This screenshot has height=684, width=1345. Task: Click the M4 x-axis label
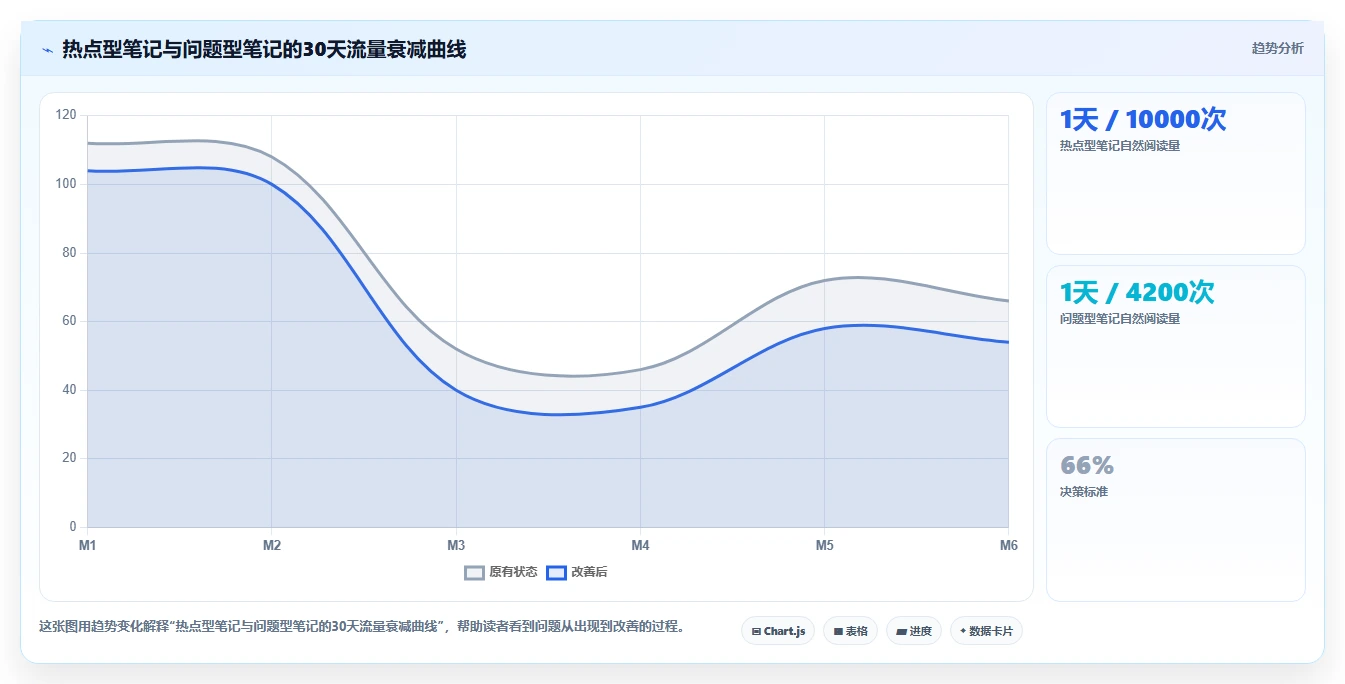640,545
